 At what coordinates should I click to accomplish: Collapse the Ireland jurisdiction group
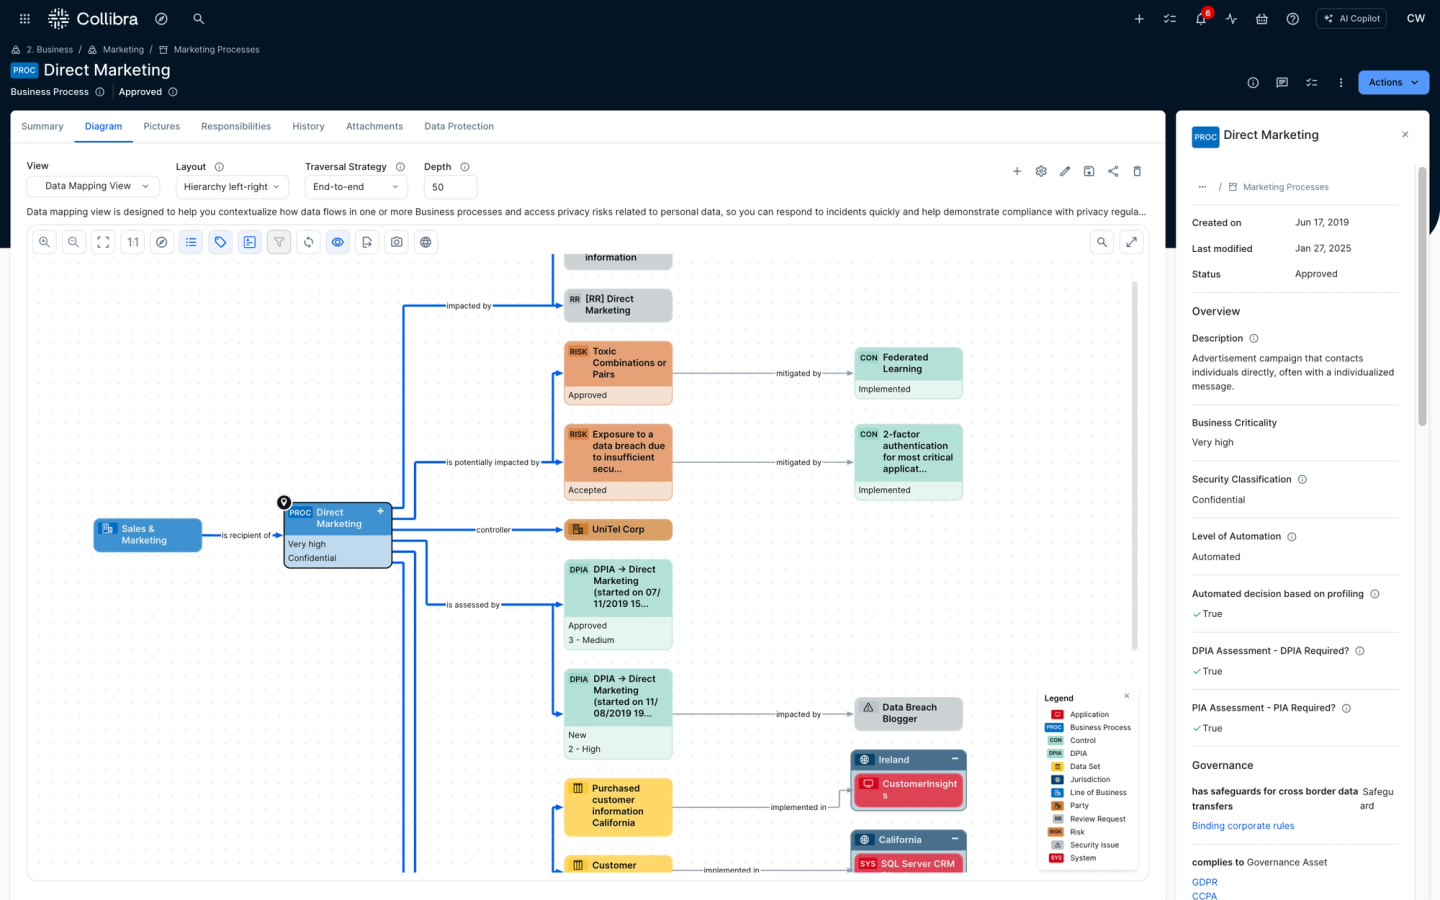coord(955,760)
